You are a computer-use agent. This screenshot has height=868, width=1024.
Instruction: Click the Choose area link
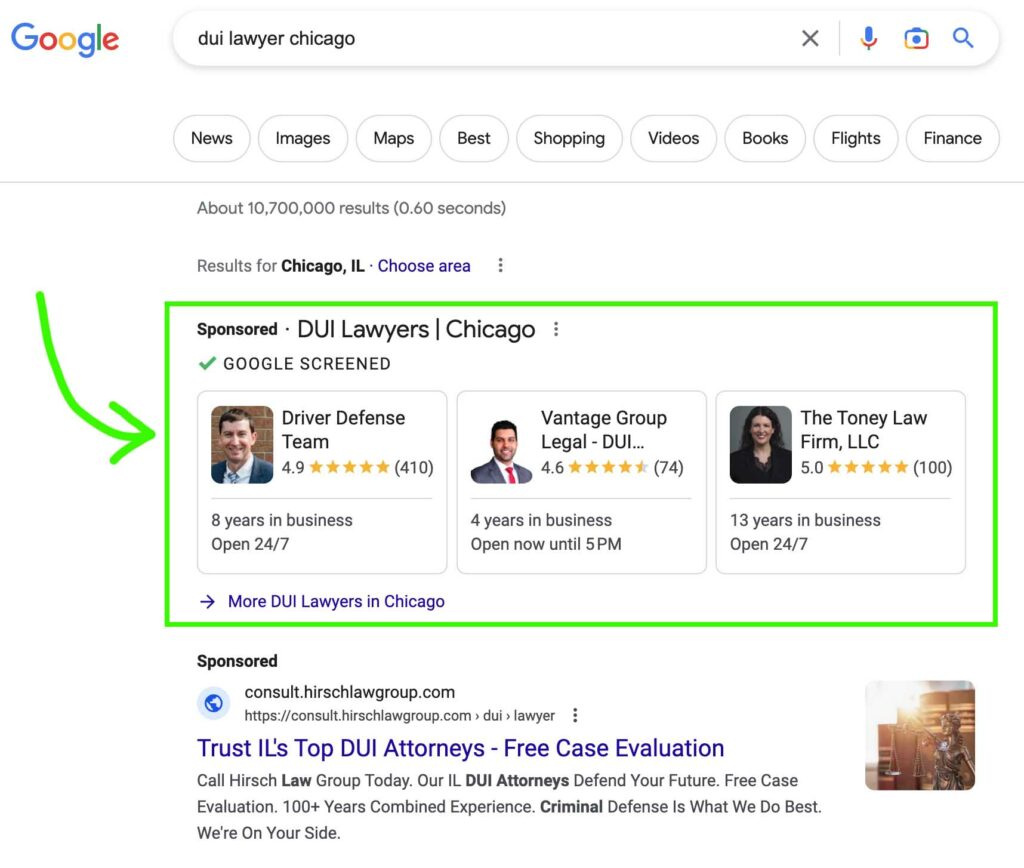tap(424, 266)
